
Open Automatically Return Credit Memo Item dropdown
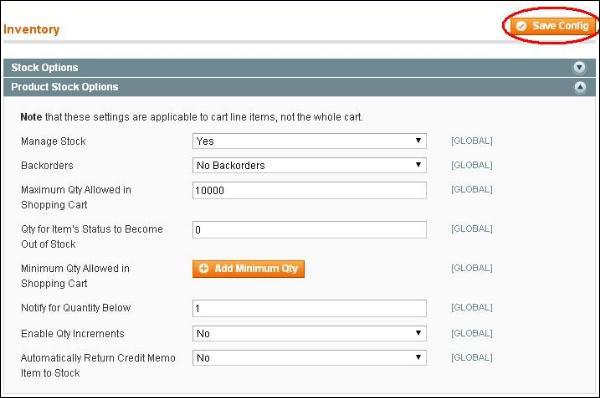point(309,358)
